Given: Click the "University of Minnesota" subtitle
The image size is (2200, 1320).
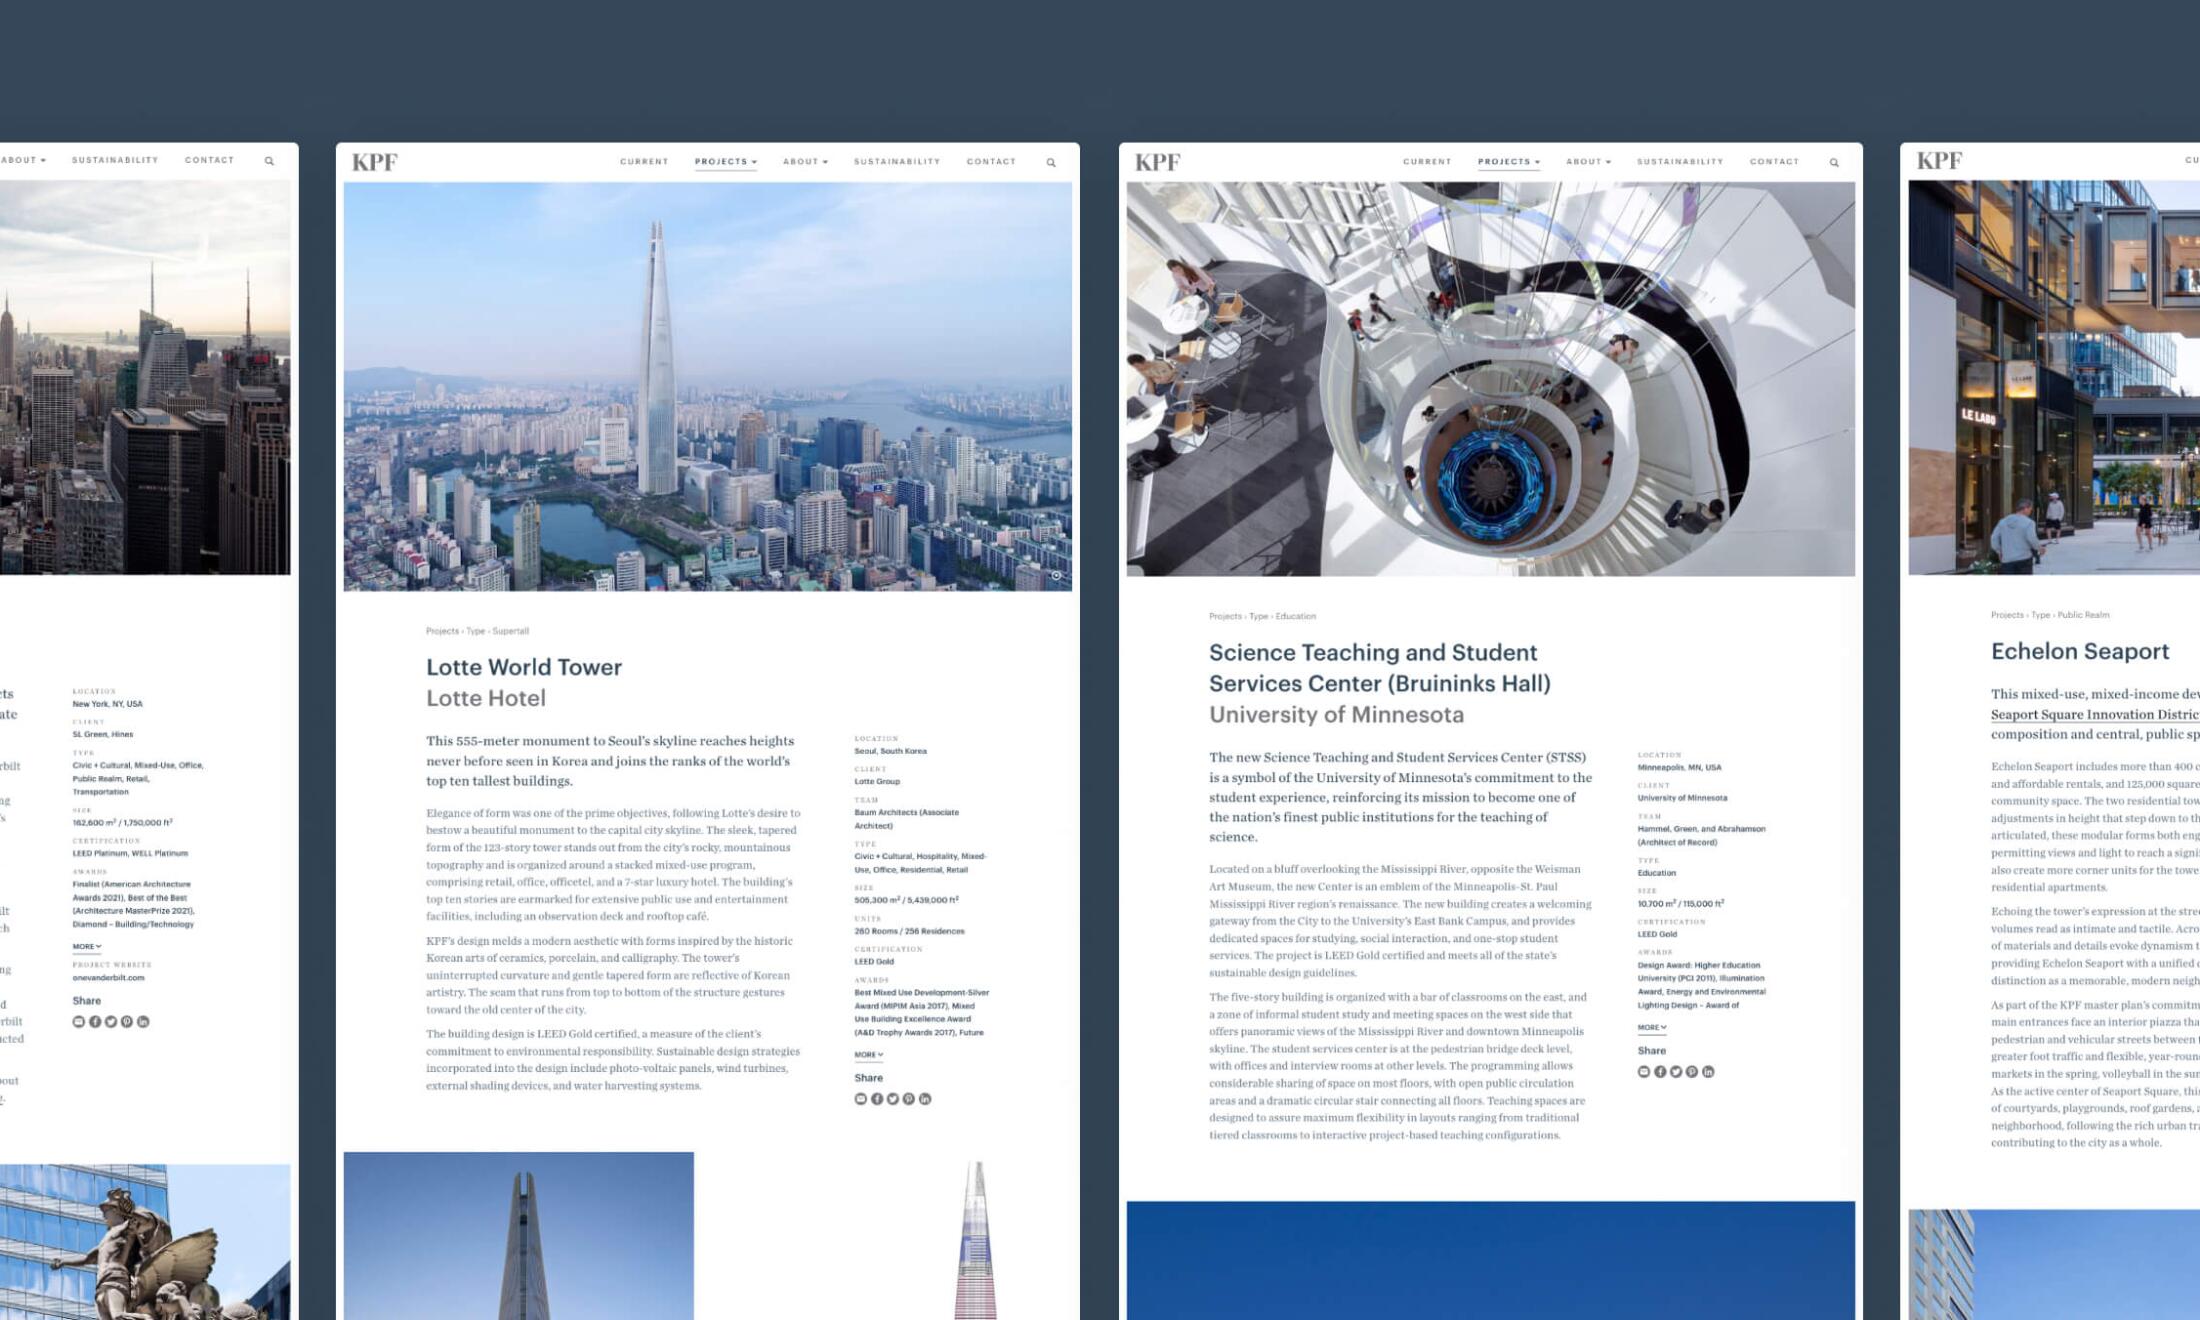Looking at the screenshot, I should (x=1336, y=714).
